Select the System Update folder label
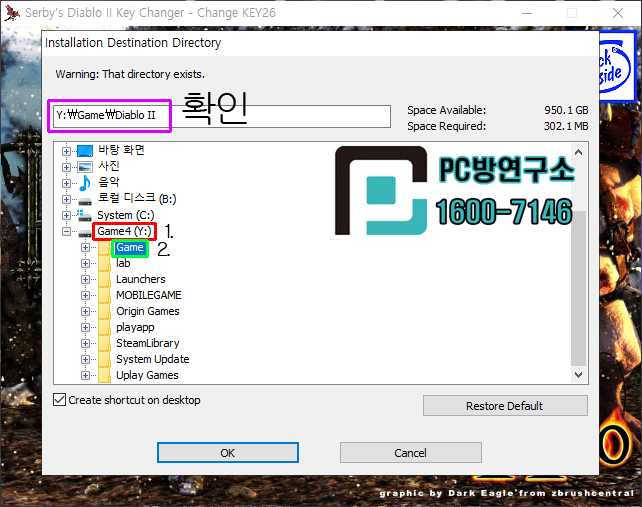The height and width of the screenshot is (507, 642). [x=153, y=359]
